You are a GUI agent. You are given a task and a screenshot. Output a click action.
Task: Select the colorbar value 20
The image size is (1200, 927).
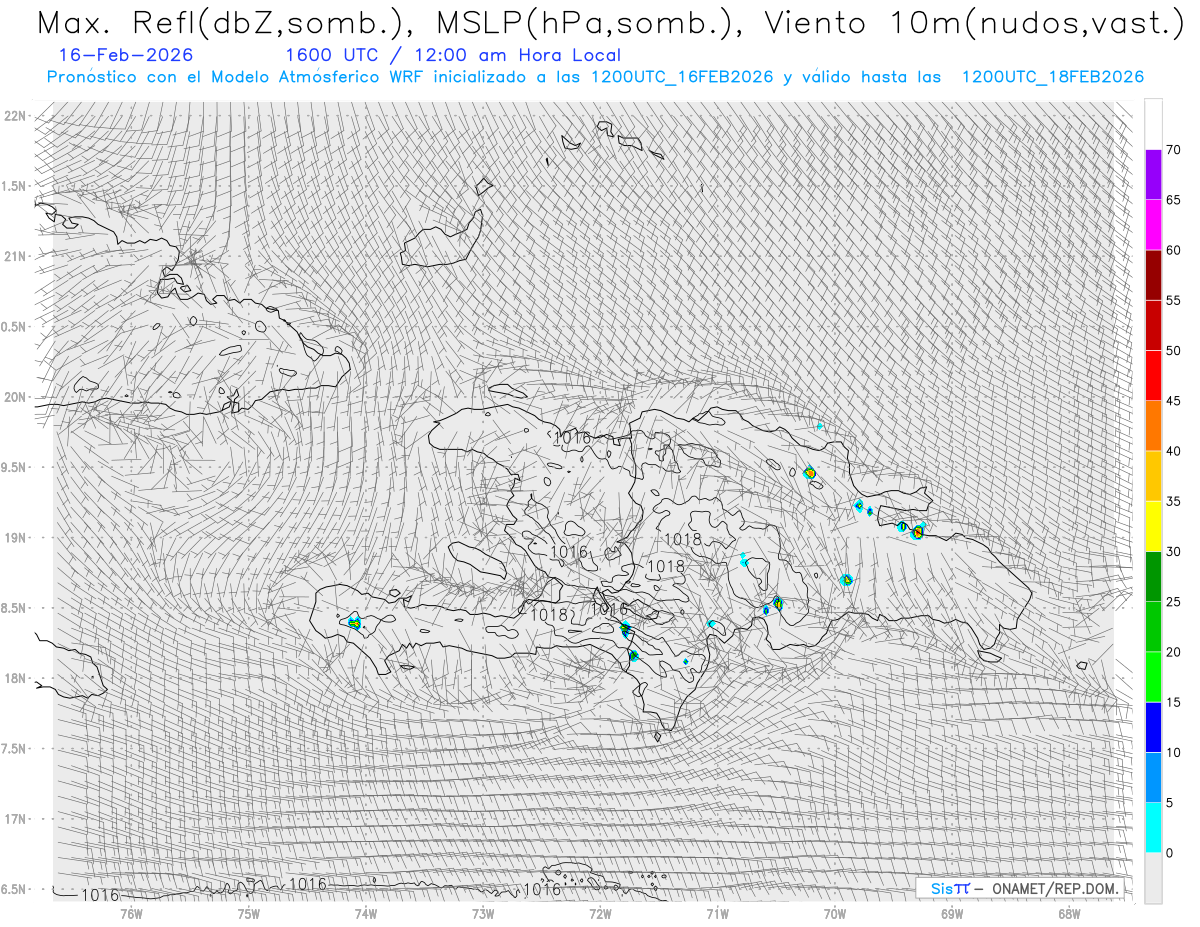click(x=1173, y=652)
